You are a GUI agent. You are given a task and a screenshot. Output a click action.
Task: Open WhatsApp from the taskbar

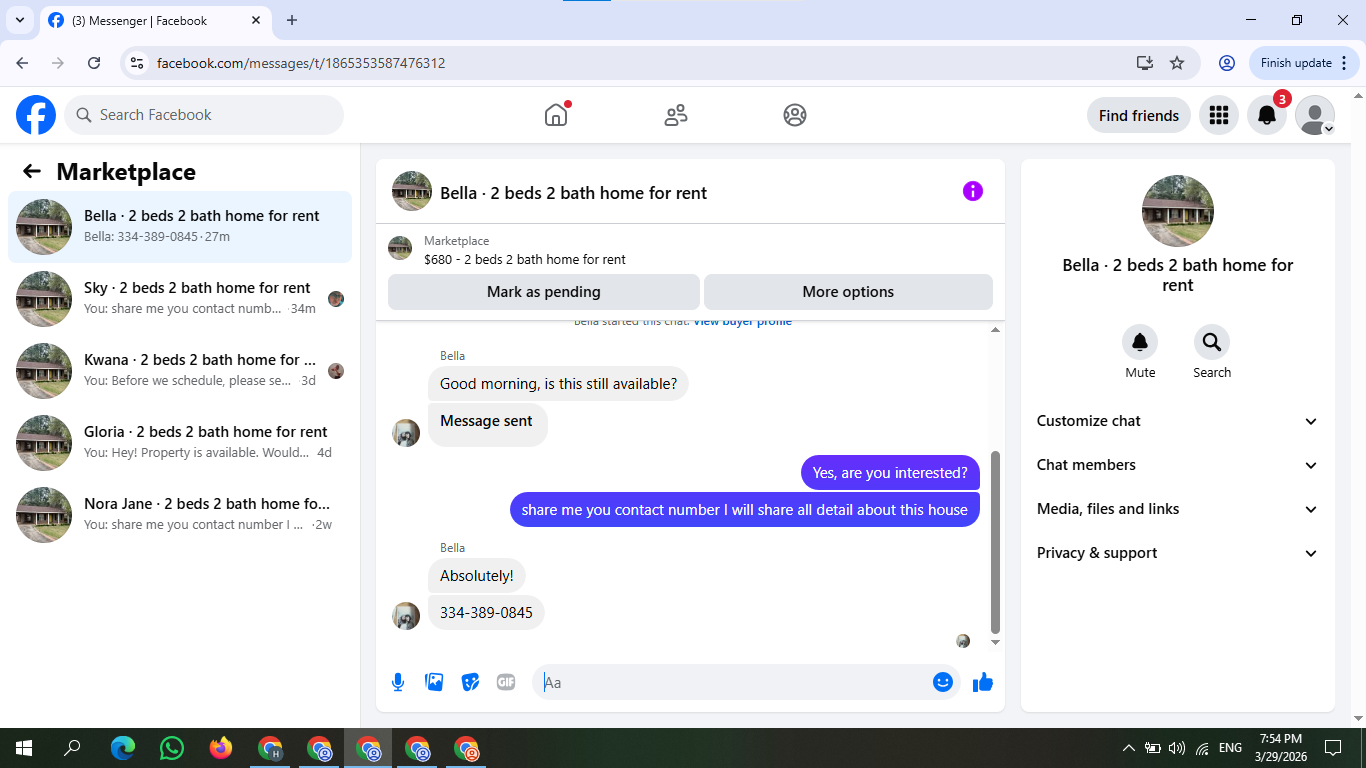(x=172, y=748)
